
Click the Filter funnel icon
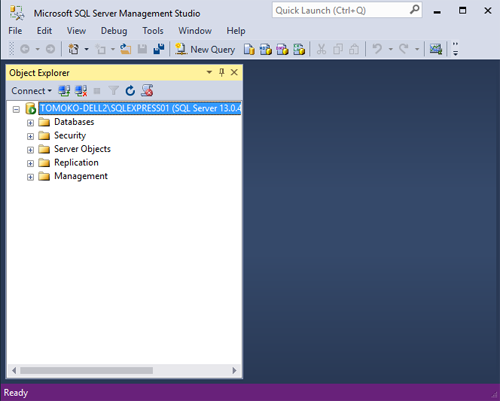[x=113, y=91]
